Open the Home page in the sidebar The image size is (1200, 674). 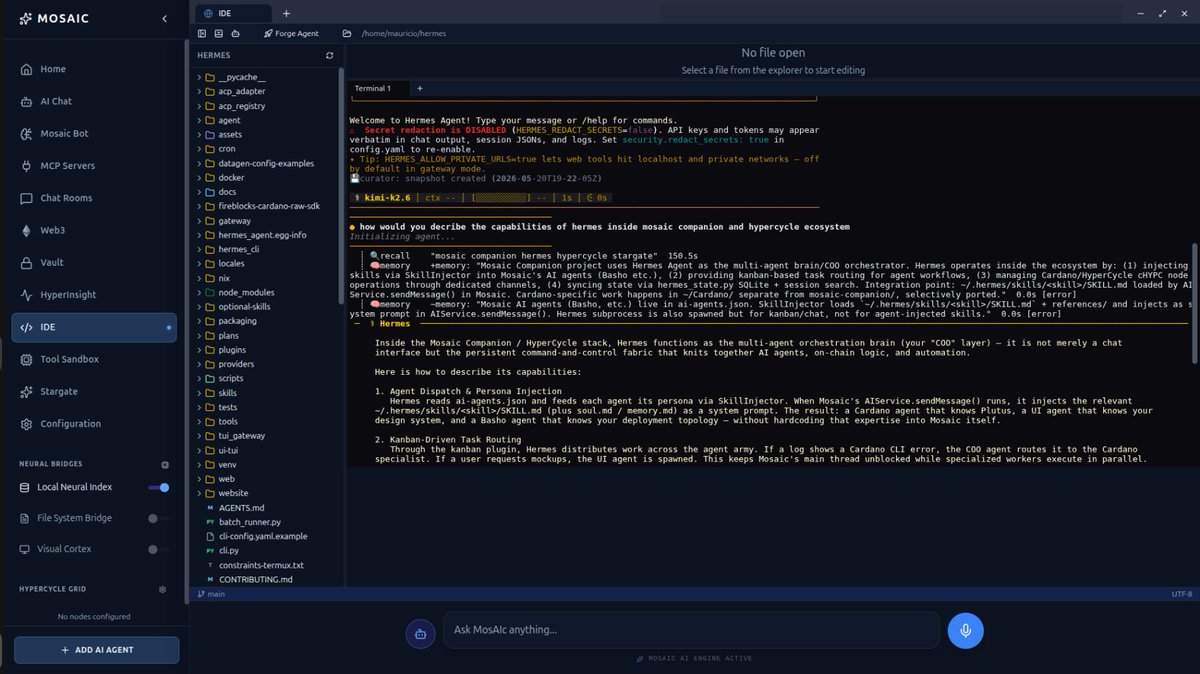[94, 69]
